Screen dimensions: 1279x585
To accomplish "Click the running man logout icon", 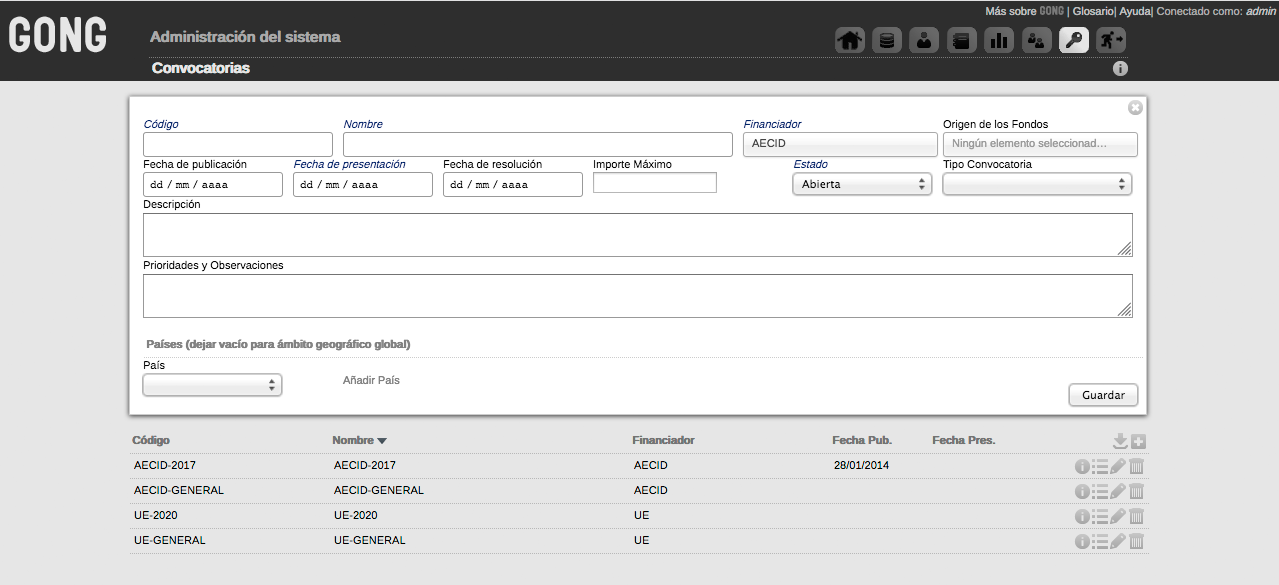I will (x=1111, y=41).
